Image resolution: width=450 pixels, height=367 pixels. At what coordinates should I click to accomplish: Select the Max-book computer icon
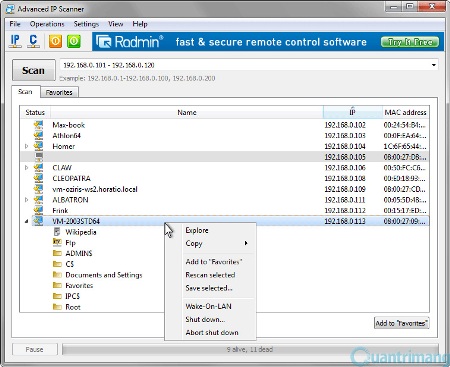click(39, 125)
